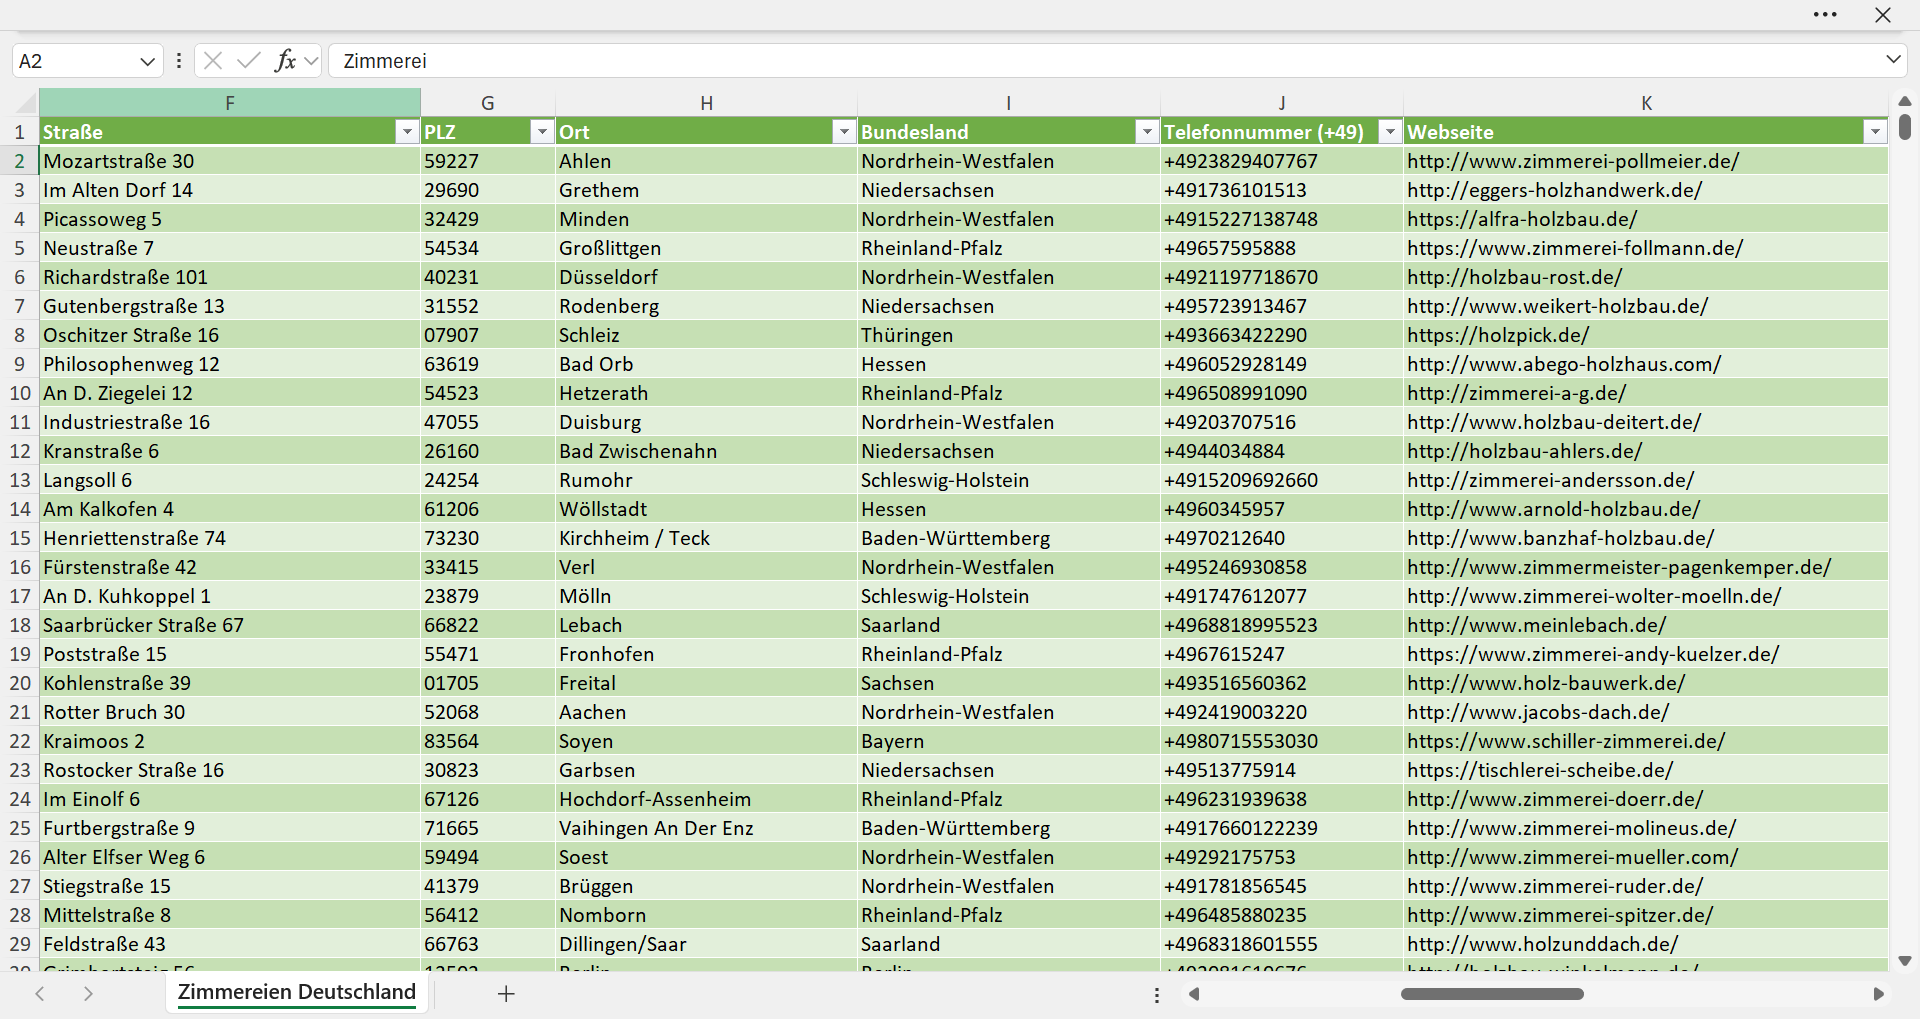Viewport: 1920px width, 1019px height.
Task: Open the PLZ column filter dropdown
Action: [542, 132]
